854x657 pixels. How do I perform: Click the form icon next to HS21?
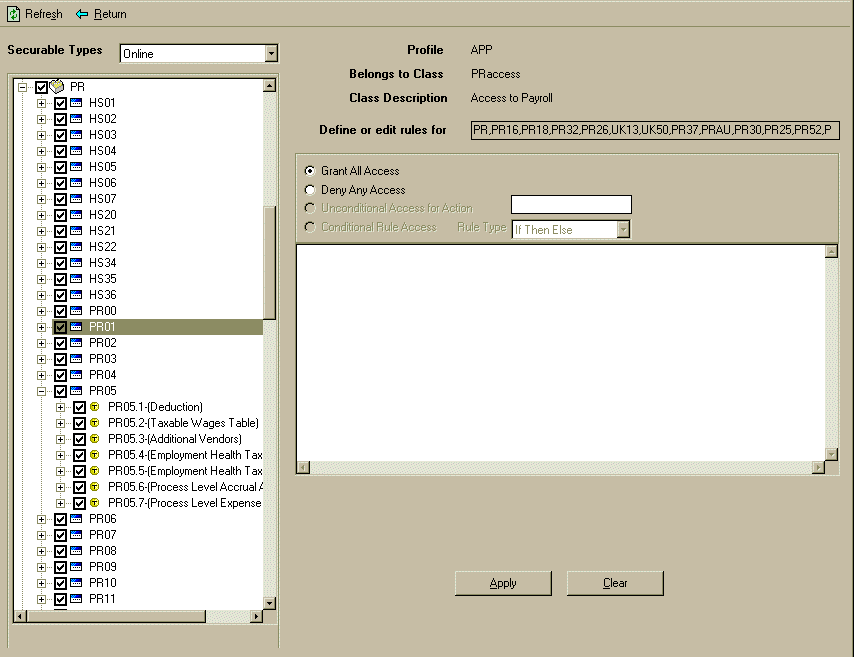[x=77, y=231]
